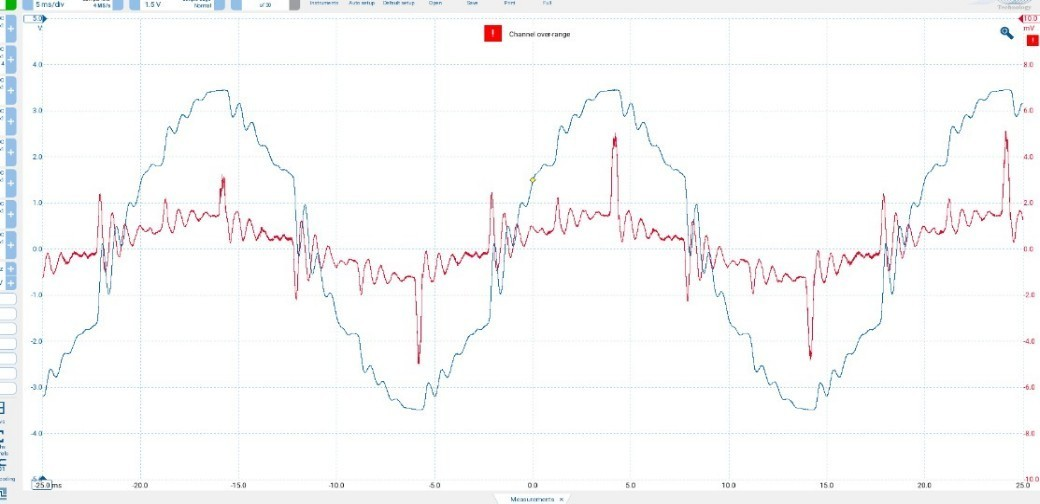Open the zoom magnifier tool on graph
This screenshot has width=1040, height=504.
pyautogui.click(x=1006, y=33)
